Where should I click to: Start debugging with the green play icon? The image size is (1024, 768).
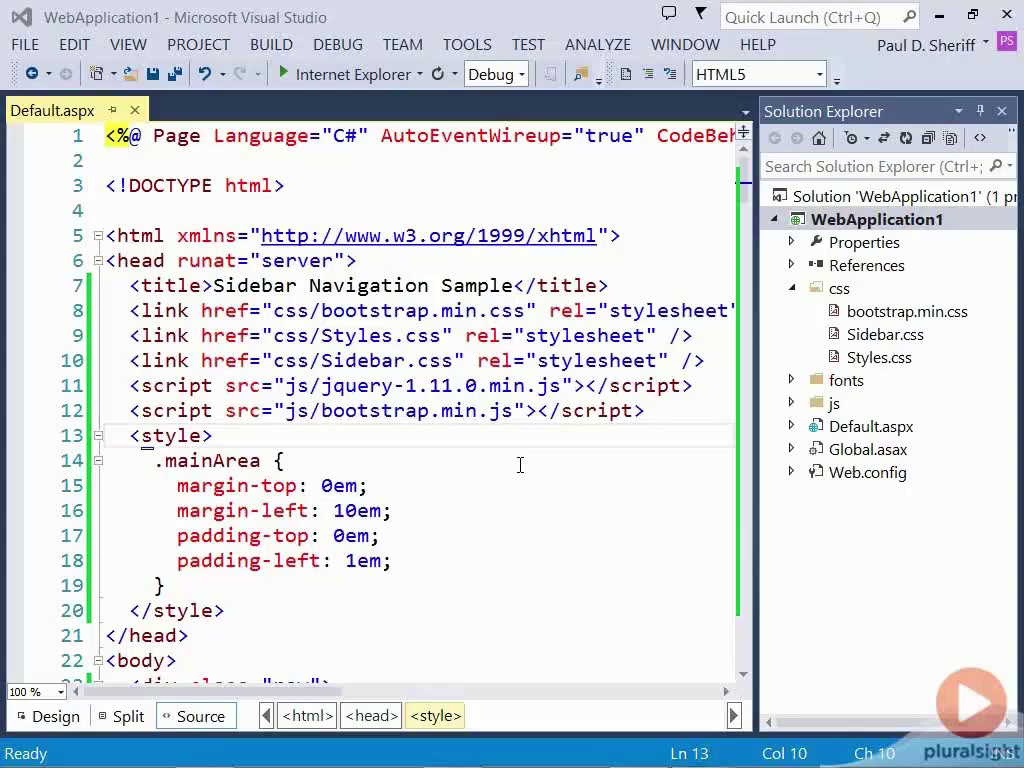pyautogui.click(x=283, y=72)
